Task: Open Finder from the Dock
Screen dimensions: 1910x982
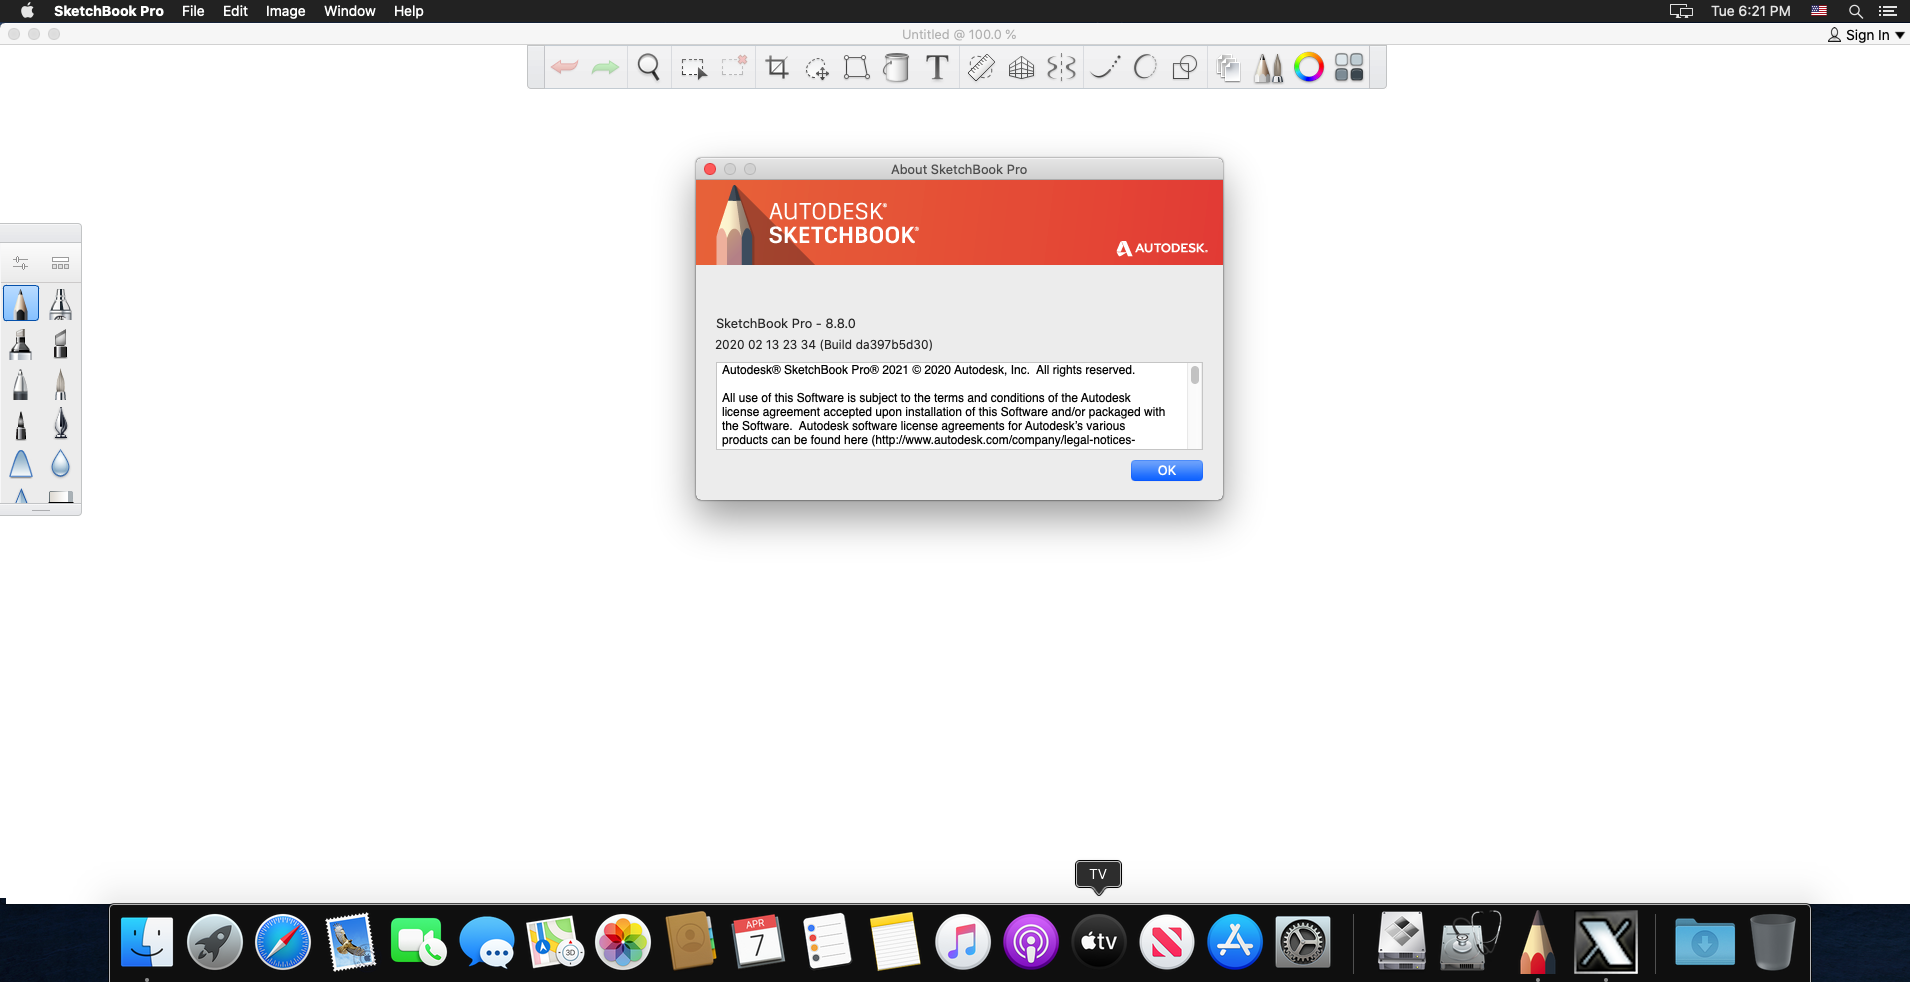Action: coord(147,942)
